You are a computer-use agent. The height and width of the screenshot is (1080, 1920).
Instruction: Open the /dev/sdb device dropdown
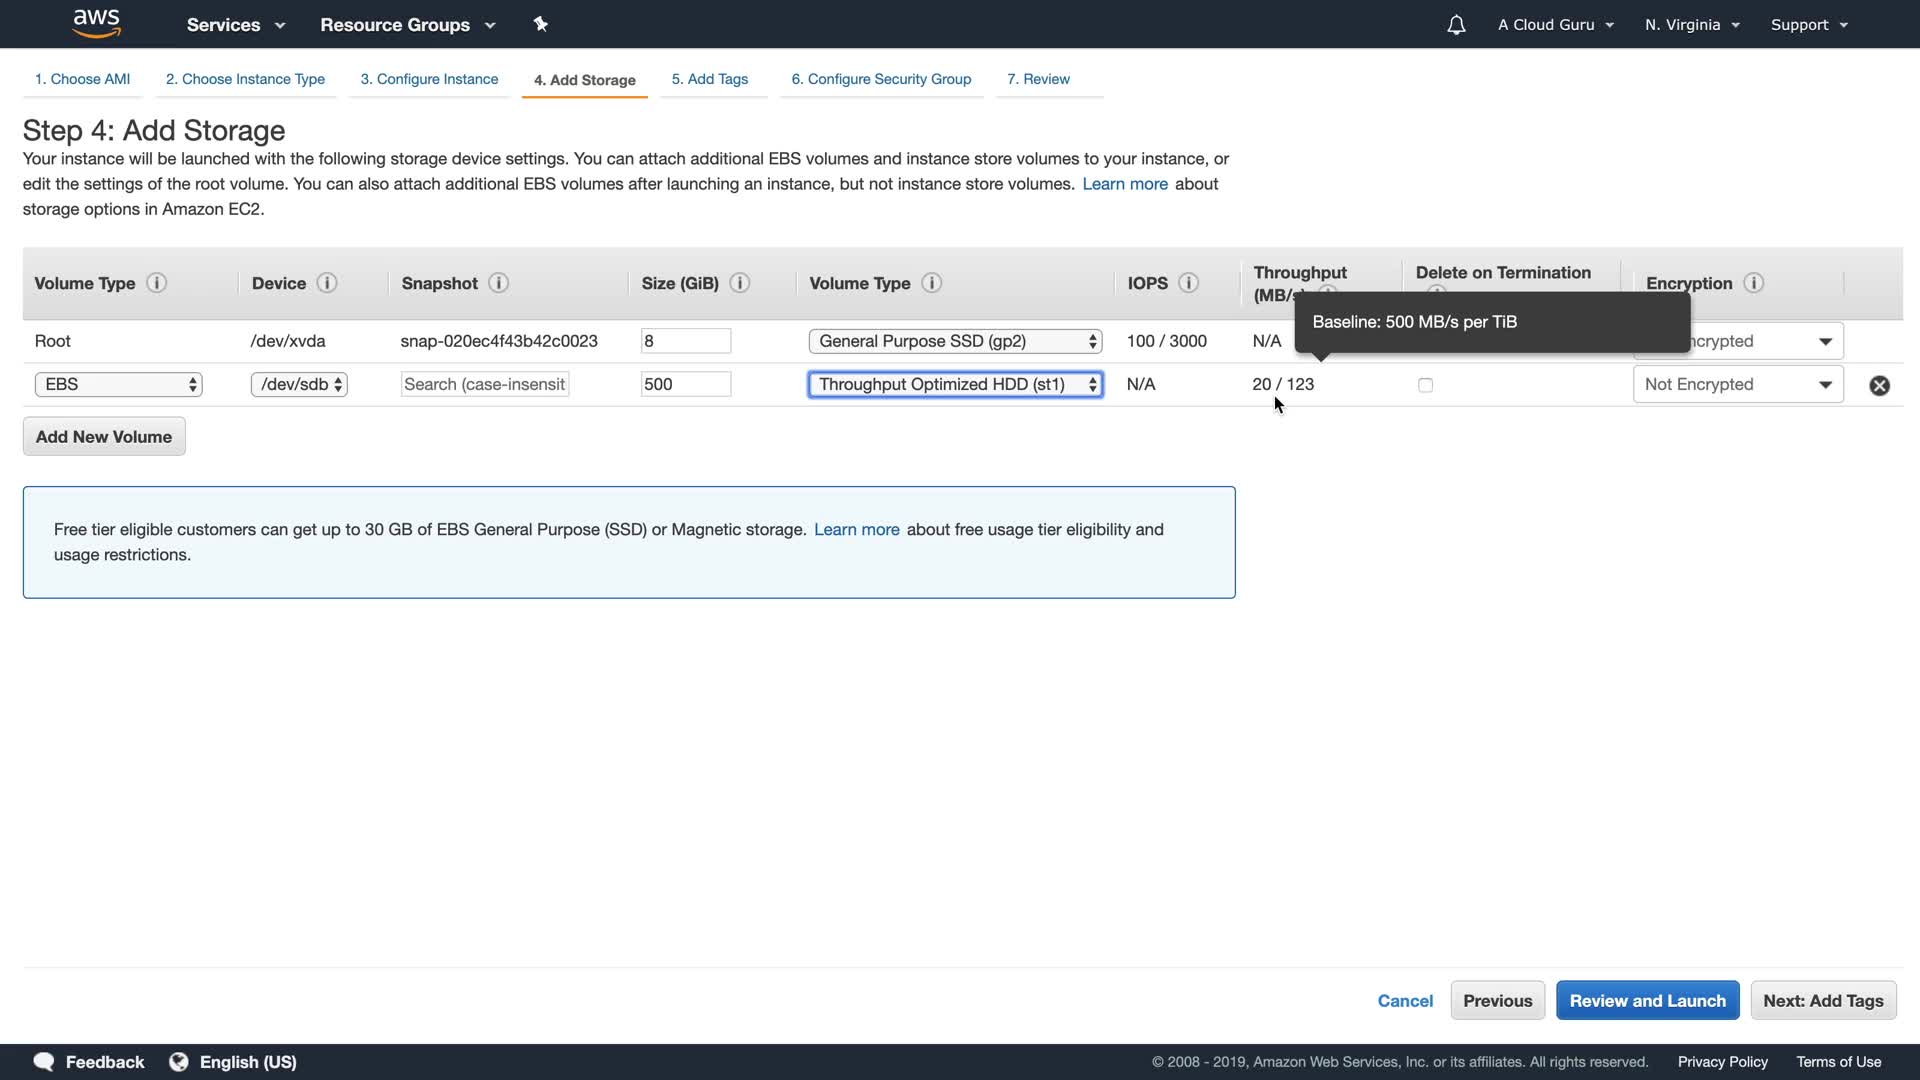299,384
